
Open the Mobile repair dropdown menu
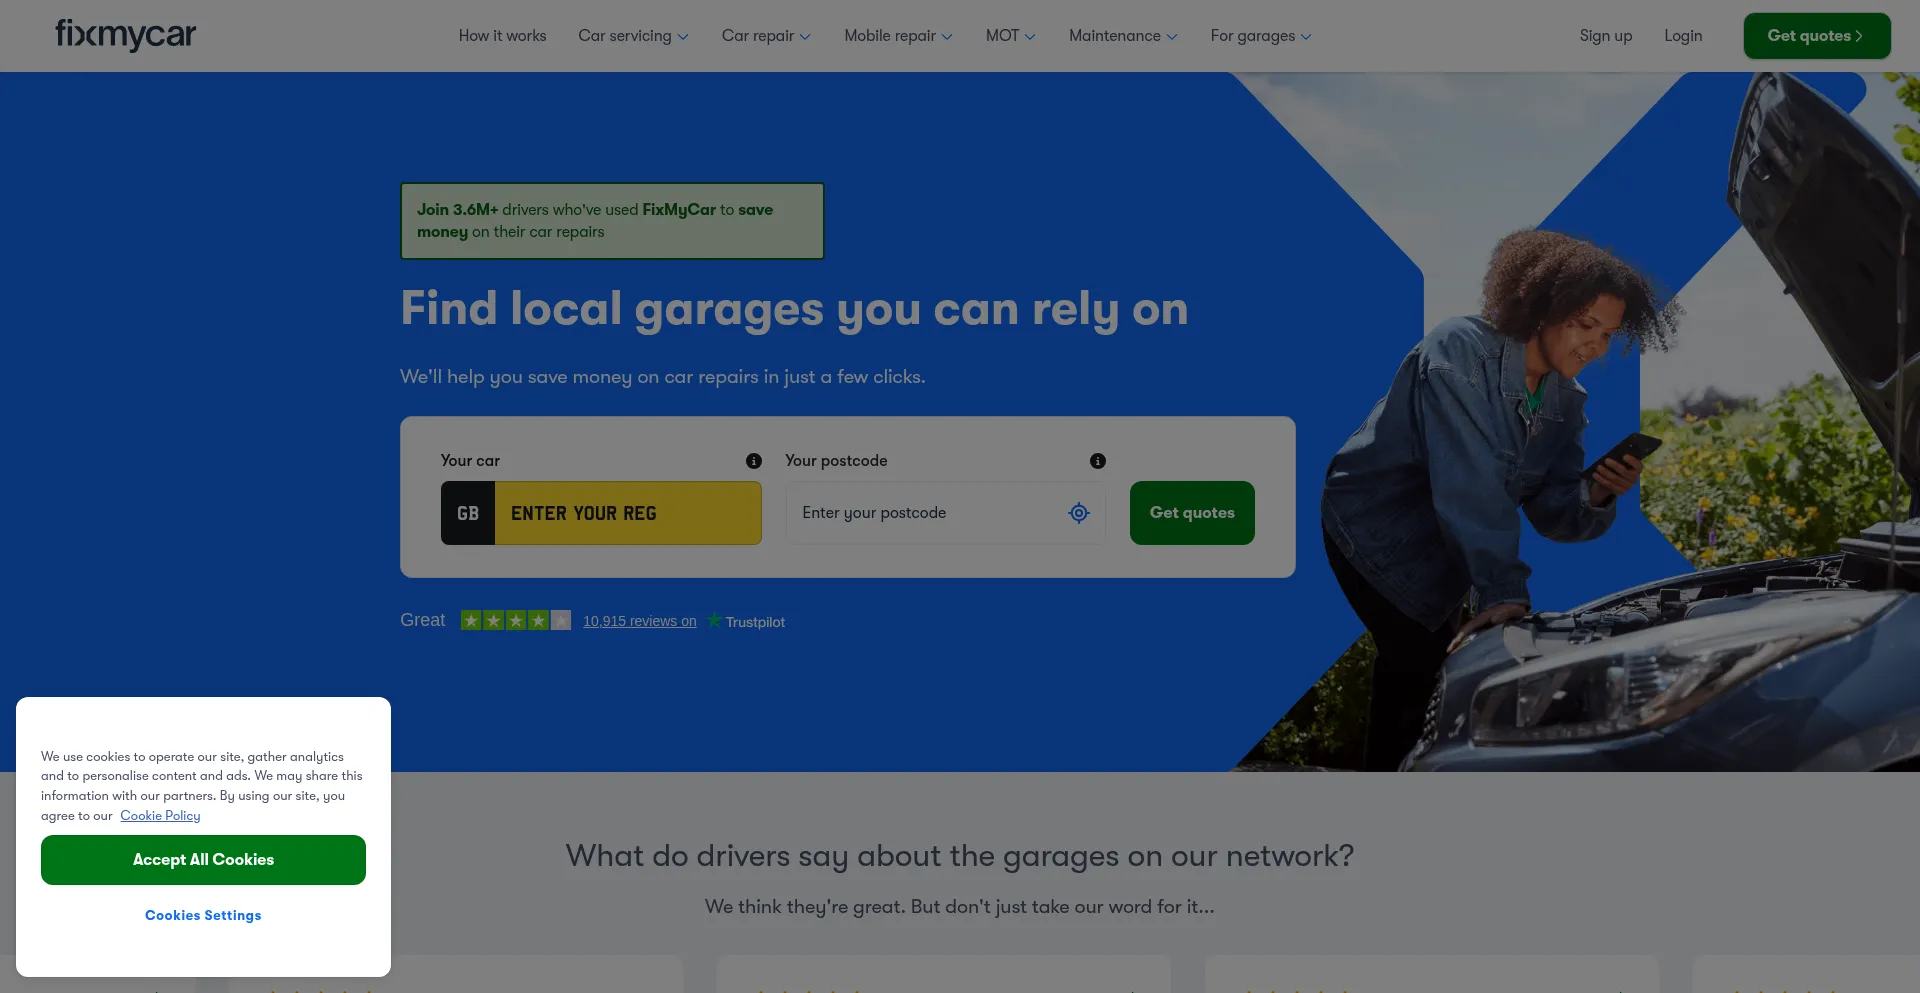(x=898, y=36)
